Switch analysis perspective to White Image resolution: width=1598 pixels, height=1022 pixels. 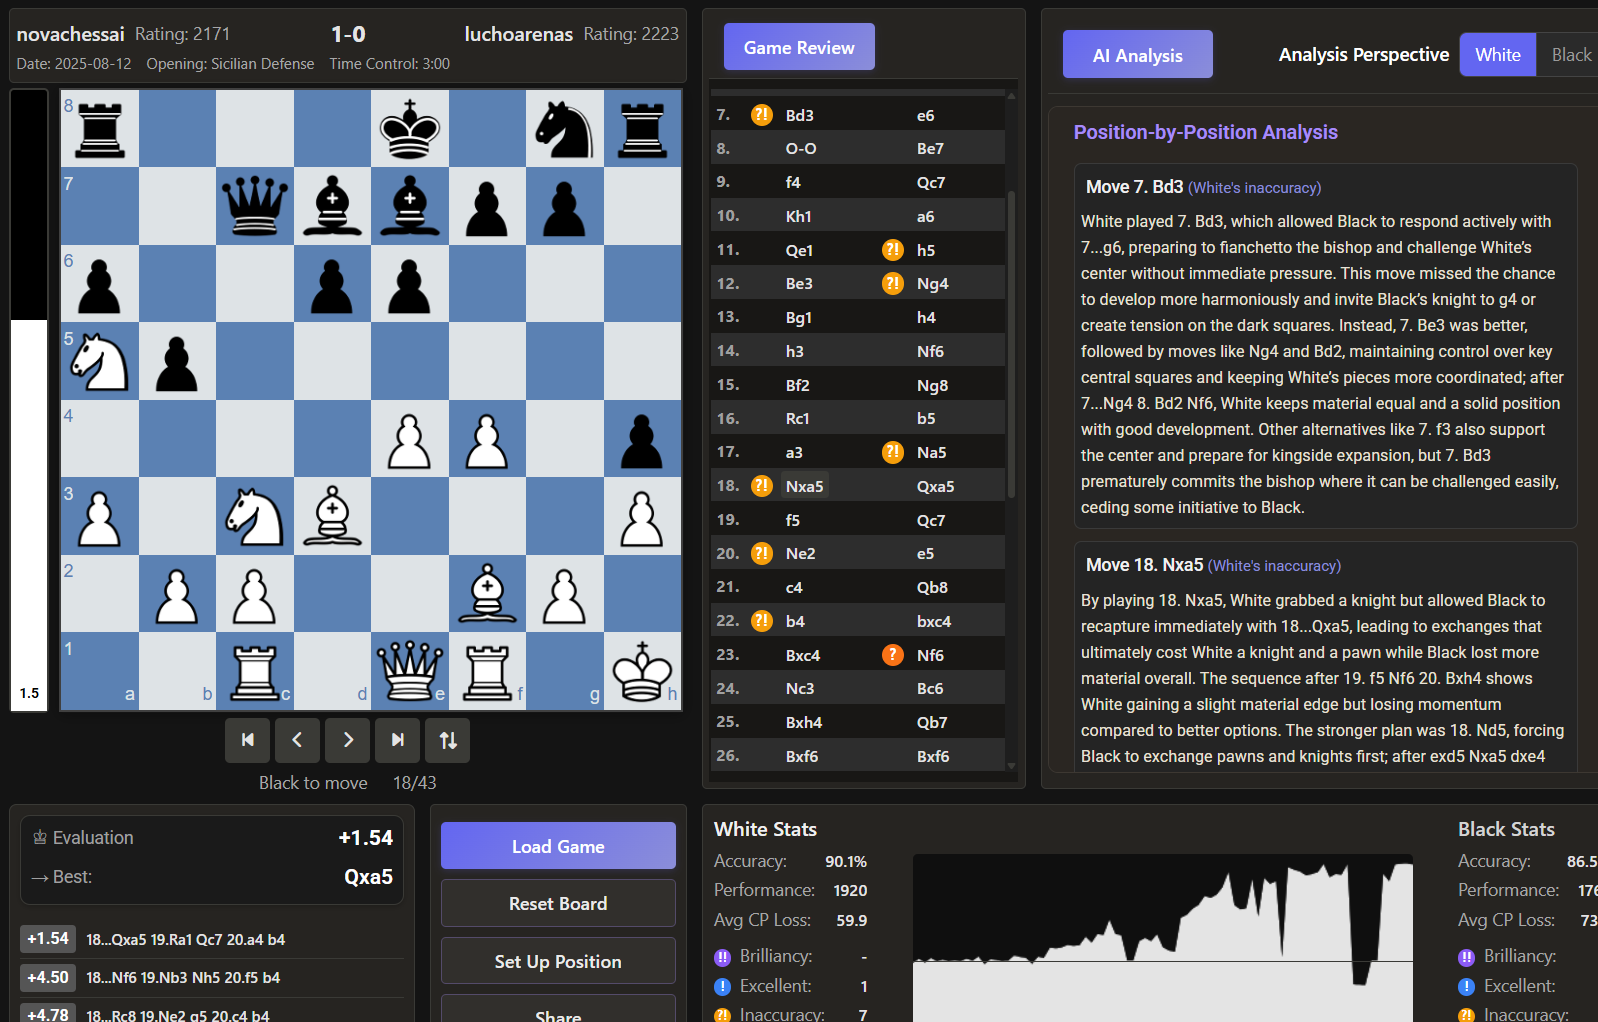coord(1497,55)
